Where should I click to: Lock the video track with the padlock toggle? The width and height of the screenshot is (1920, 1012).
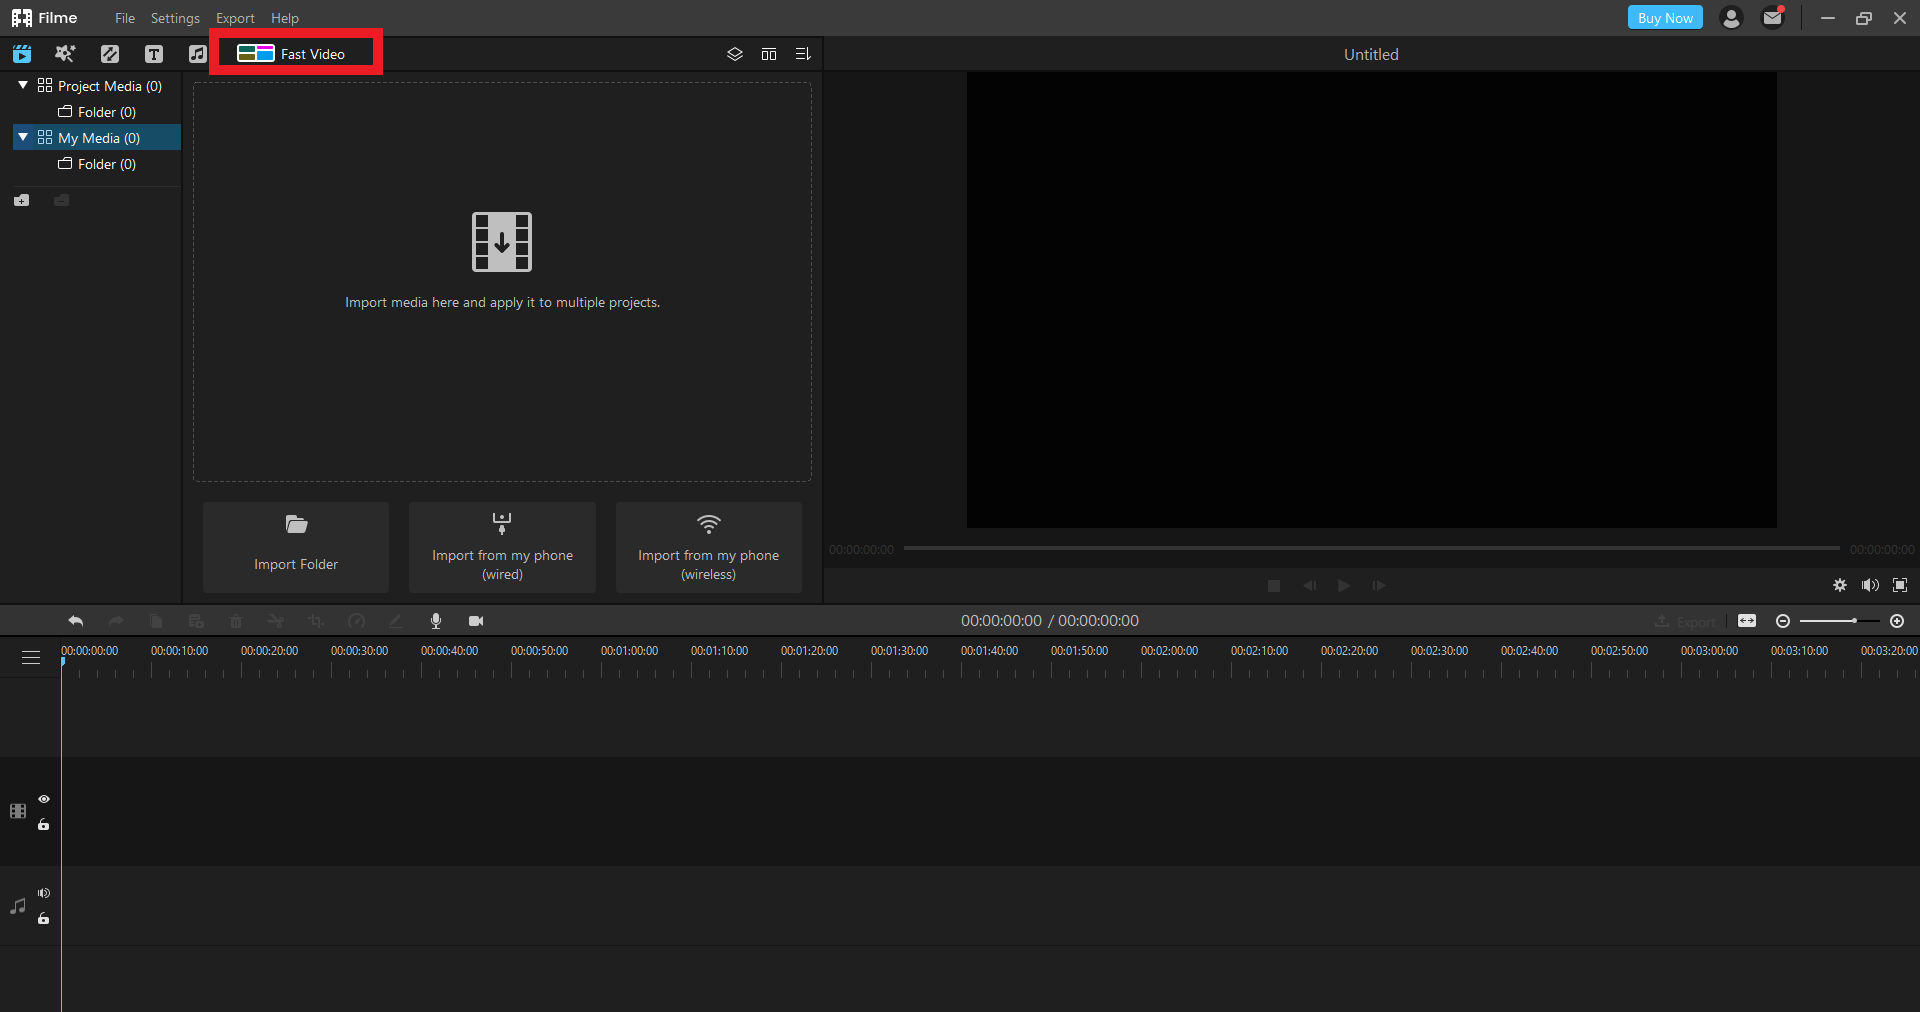click(44, 825)
